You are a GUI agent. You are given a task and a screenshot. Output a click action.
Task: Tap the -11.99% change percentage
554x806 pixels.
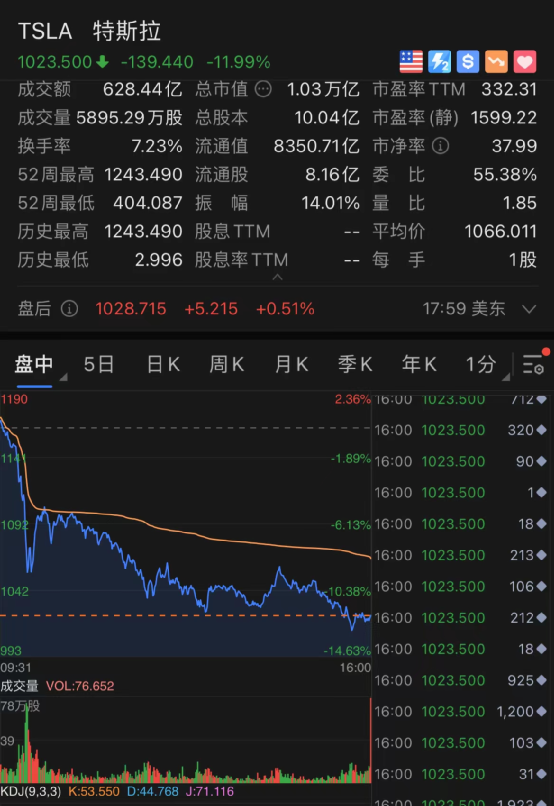[238, 62]
